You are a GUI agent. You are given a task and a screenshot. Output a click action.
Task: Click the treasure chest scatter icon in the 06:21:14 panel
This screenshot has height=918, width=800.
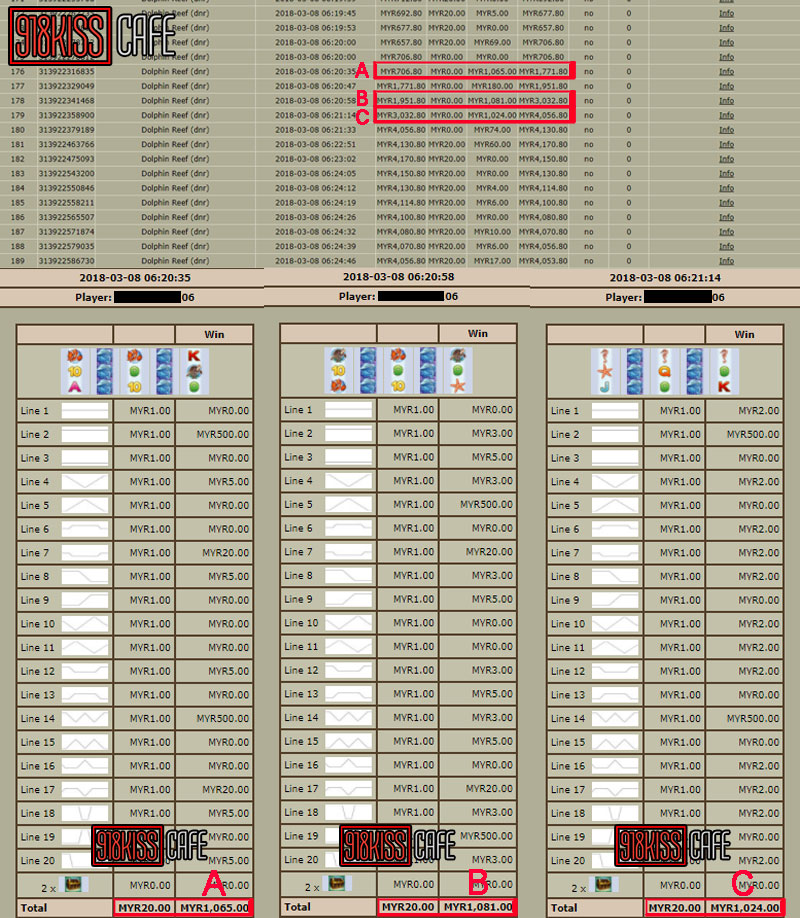[606, 885]
